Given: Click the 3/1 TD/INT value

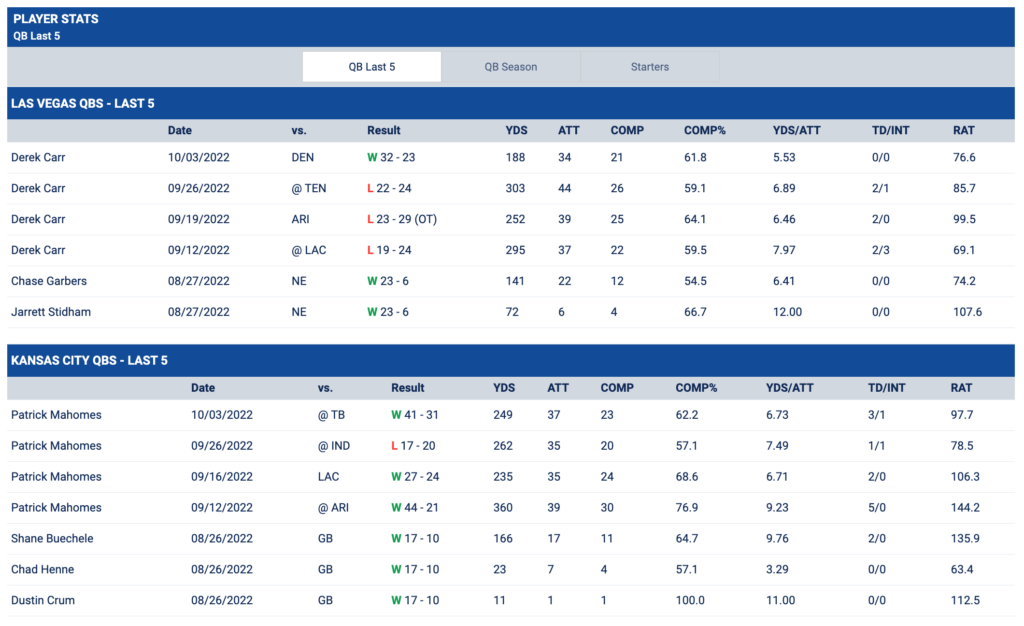Looking at the screenshot, I should pyautogui.click(x=876, y=415).
